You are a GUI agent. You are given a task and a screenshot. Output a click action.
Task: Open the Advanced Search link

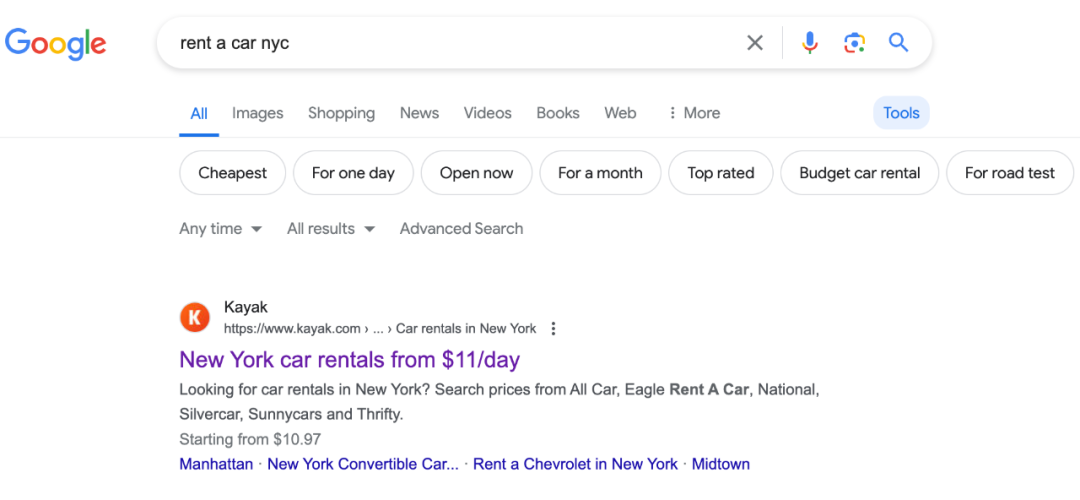click(461, 229)
